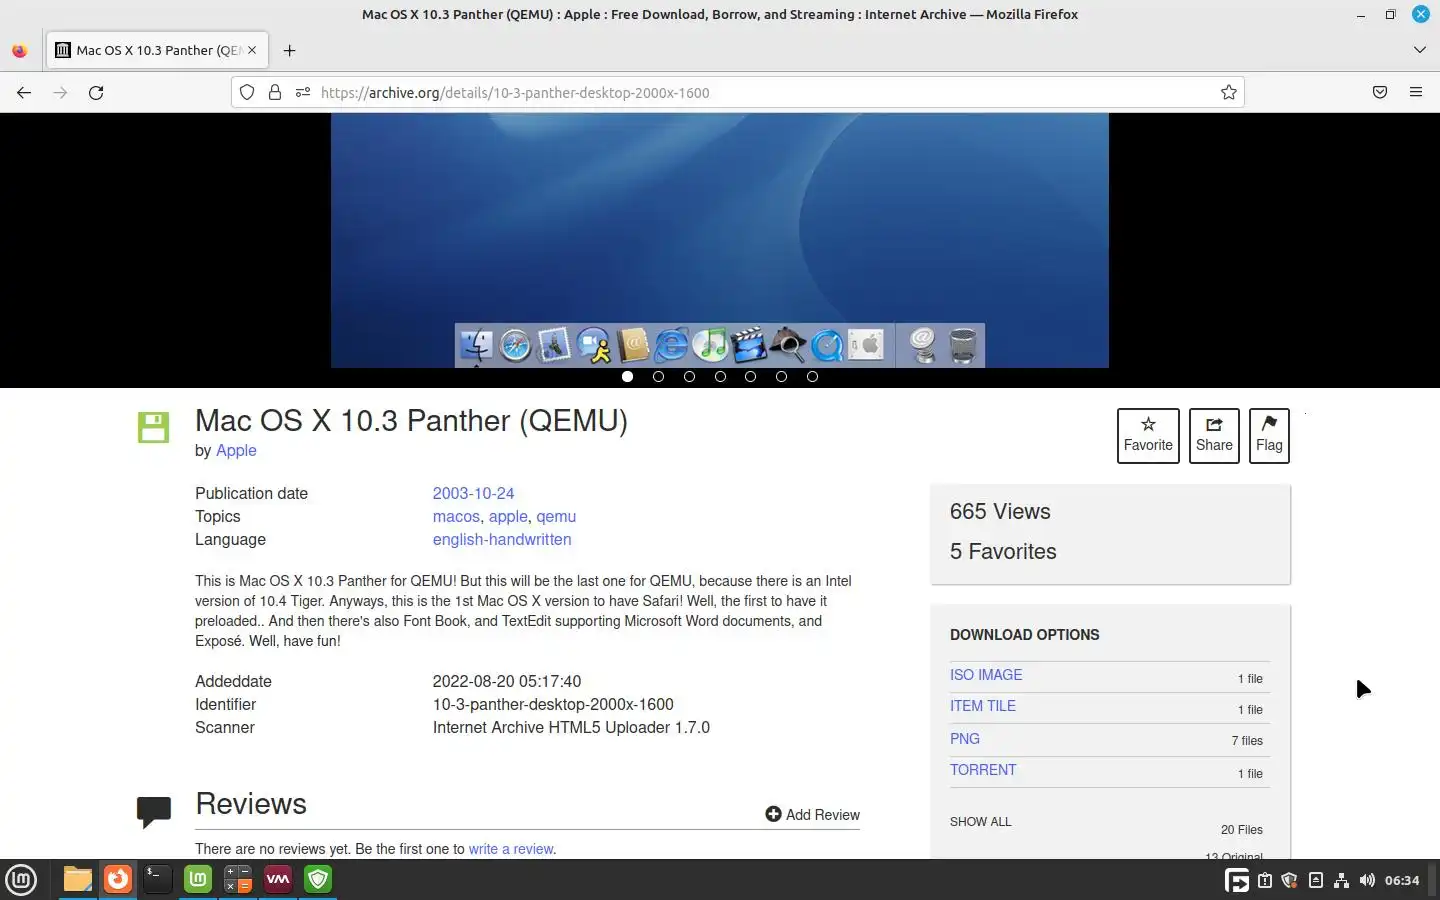Flag this archive item

(x=1269, y=435)
